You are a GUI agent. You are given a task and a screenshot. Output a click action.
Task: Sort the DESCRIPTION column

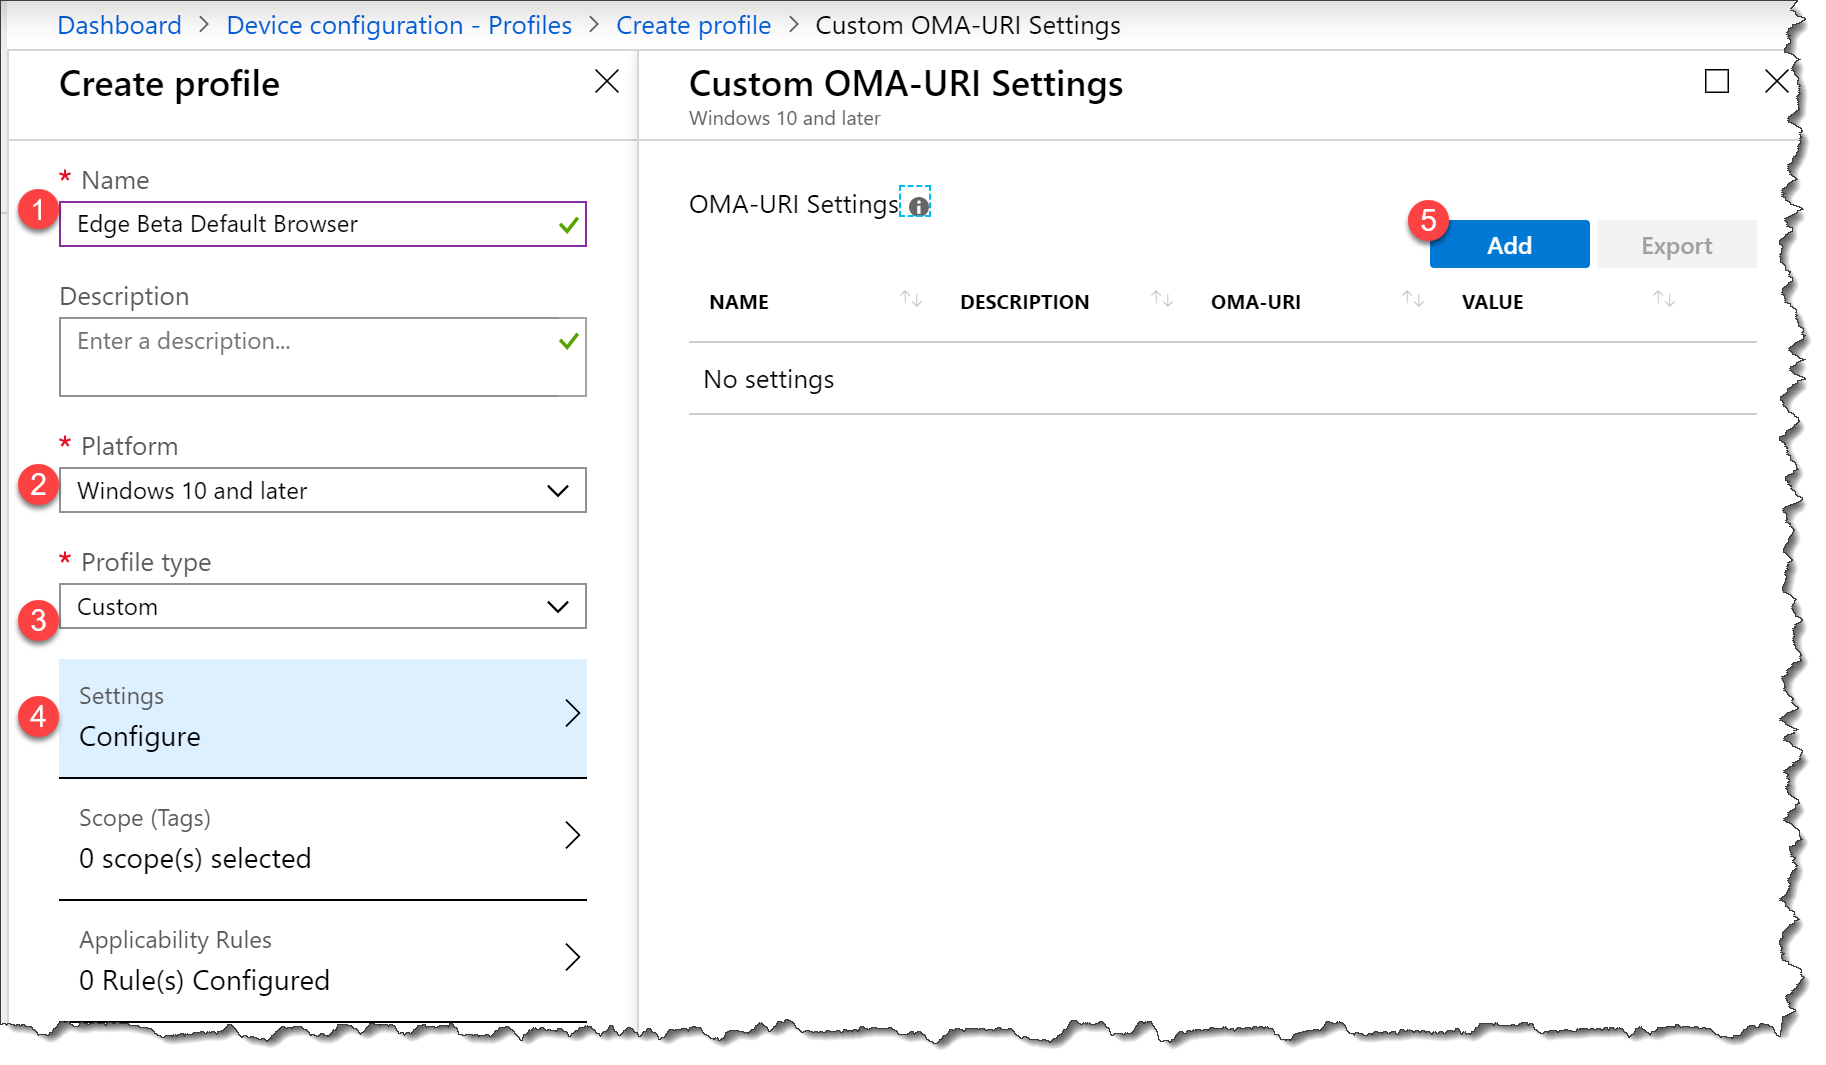(x=1160, y=298)
